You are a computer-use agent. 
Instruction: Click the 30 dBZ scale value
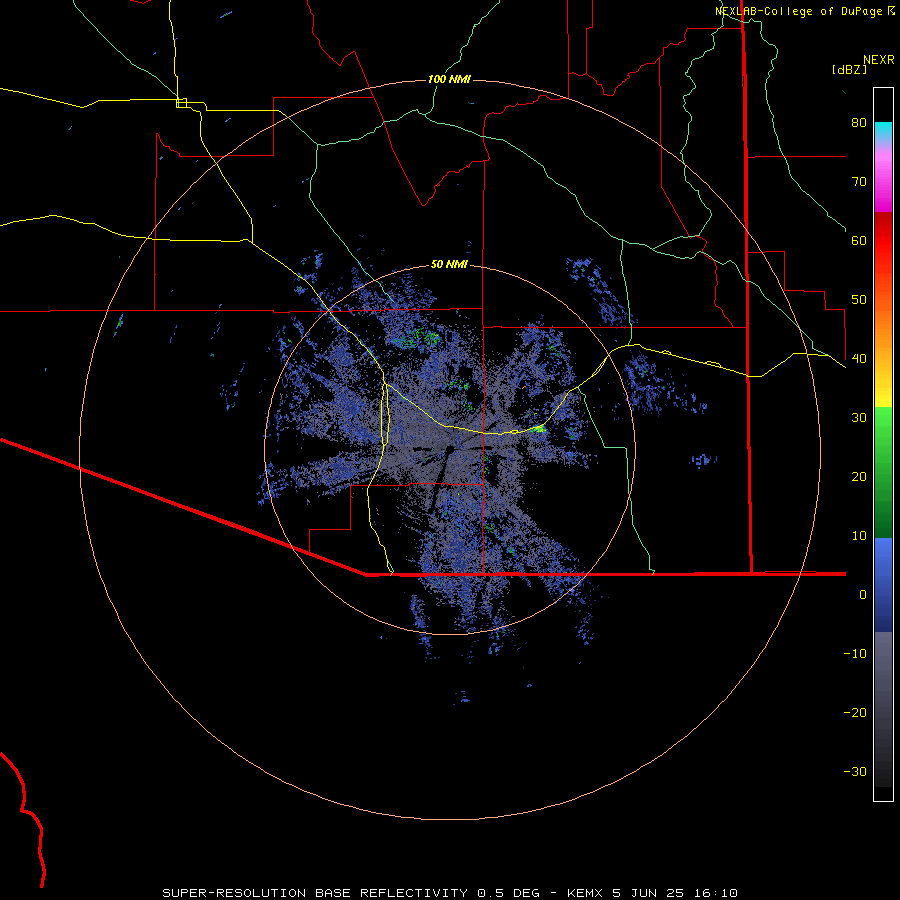click(859, 418)
